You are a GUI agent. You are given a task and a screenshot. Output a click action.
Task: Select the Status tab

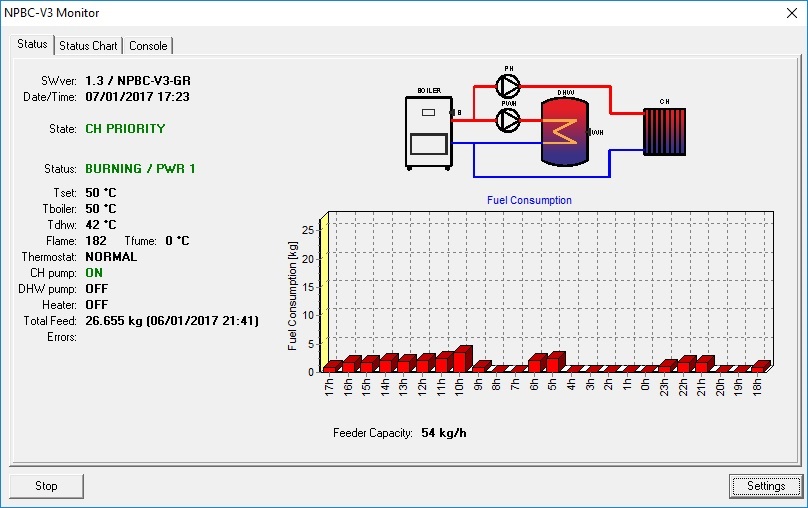tap(32, 44)
